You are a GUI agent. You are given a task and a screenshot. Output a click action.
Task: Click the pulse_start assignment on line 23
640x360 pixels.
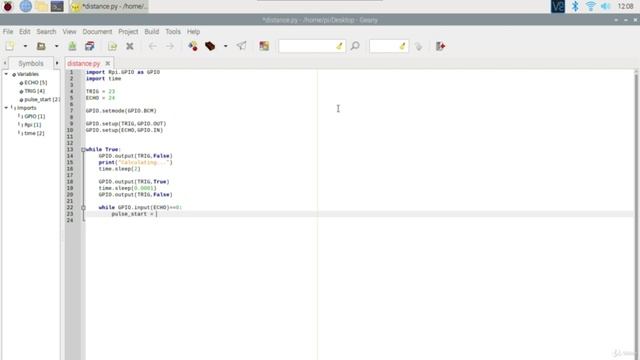coord(134,214)
